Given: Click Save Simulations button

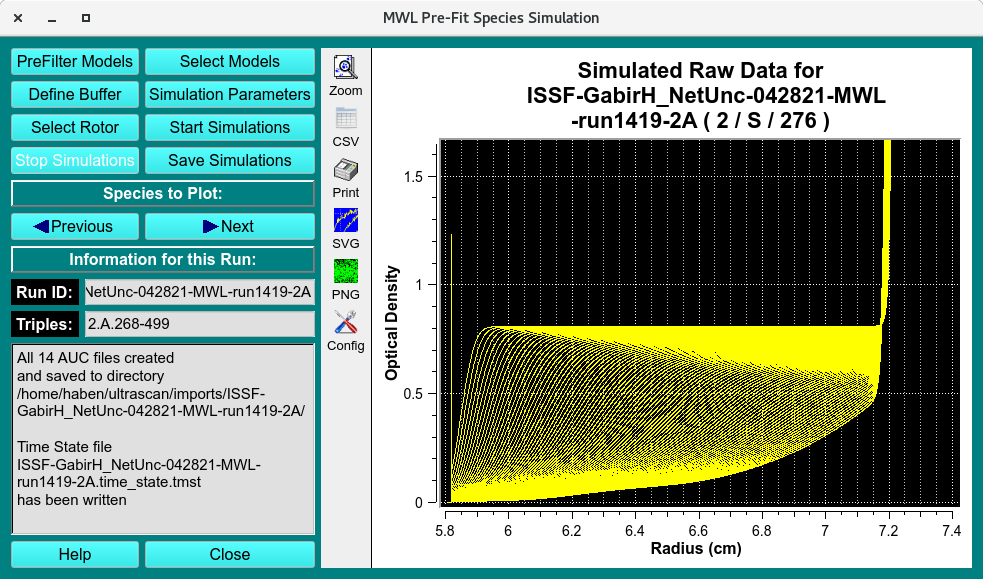Looking at the screenshot, I should pyautogui.click(x=229, y=160).
